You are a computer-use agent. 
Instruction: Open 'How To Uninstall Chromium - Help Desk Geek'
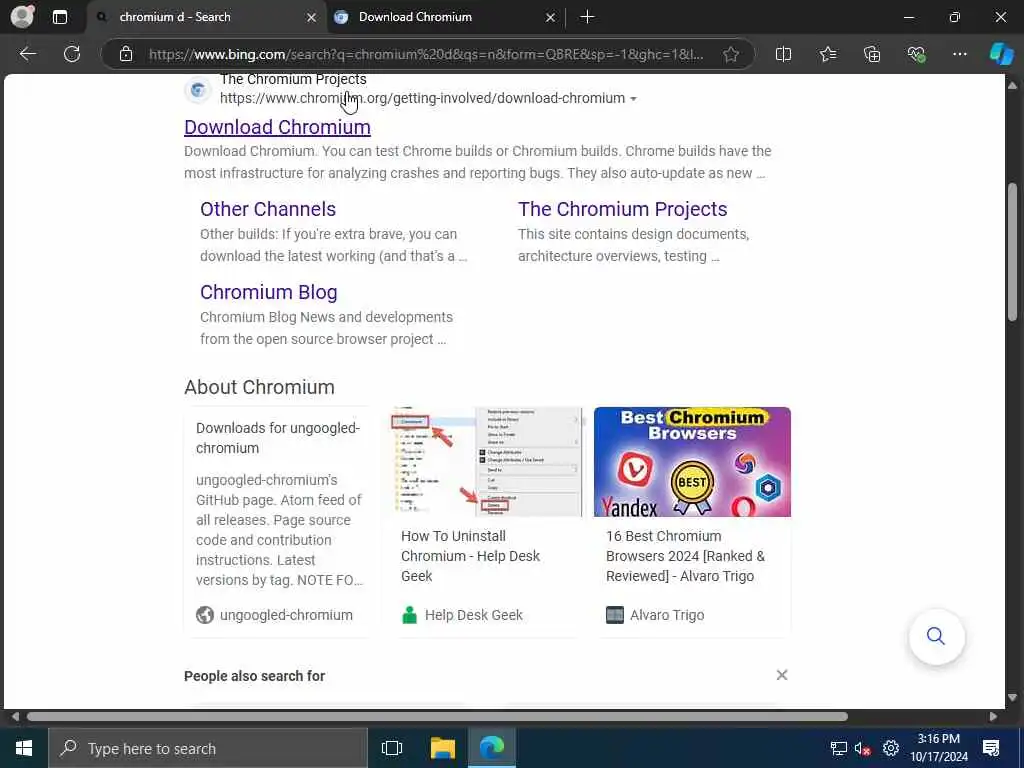470,556
